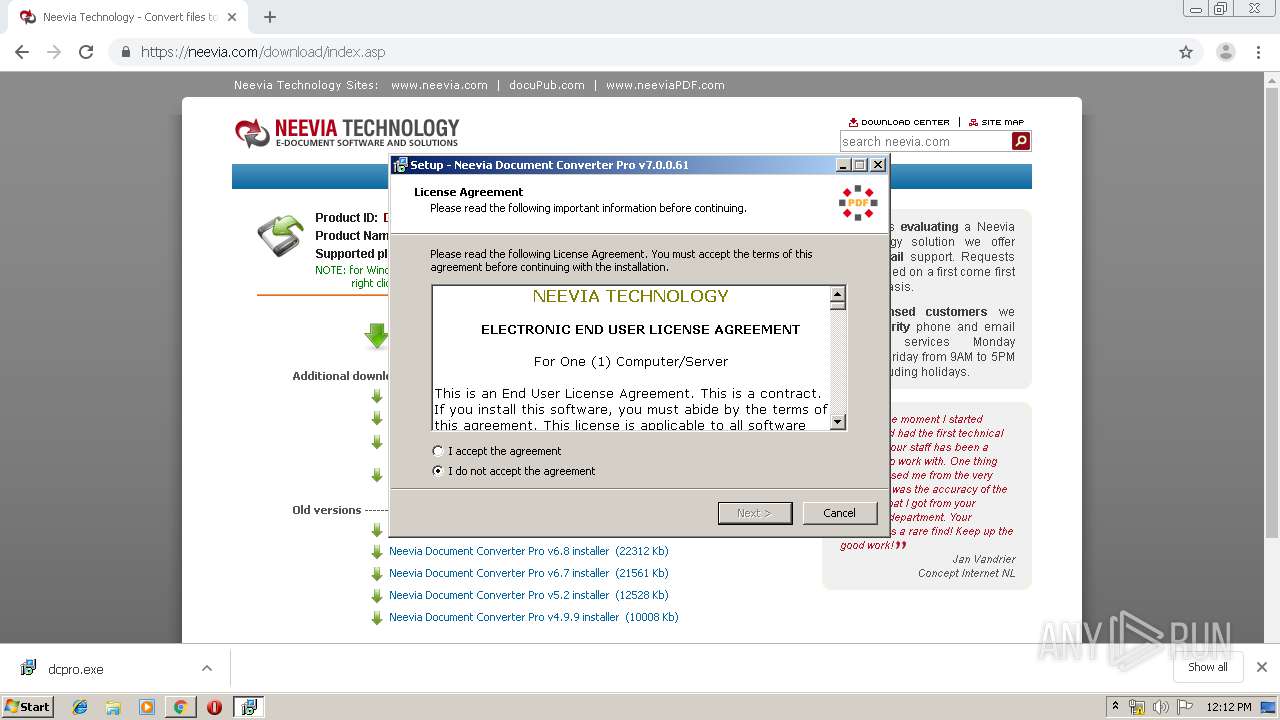Open Chrome from the taskbar
This screenshot has height=720, width=1280.
pyautogui.click(x=180, y=707)
